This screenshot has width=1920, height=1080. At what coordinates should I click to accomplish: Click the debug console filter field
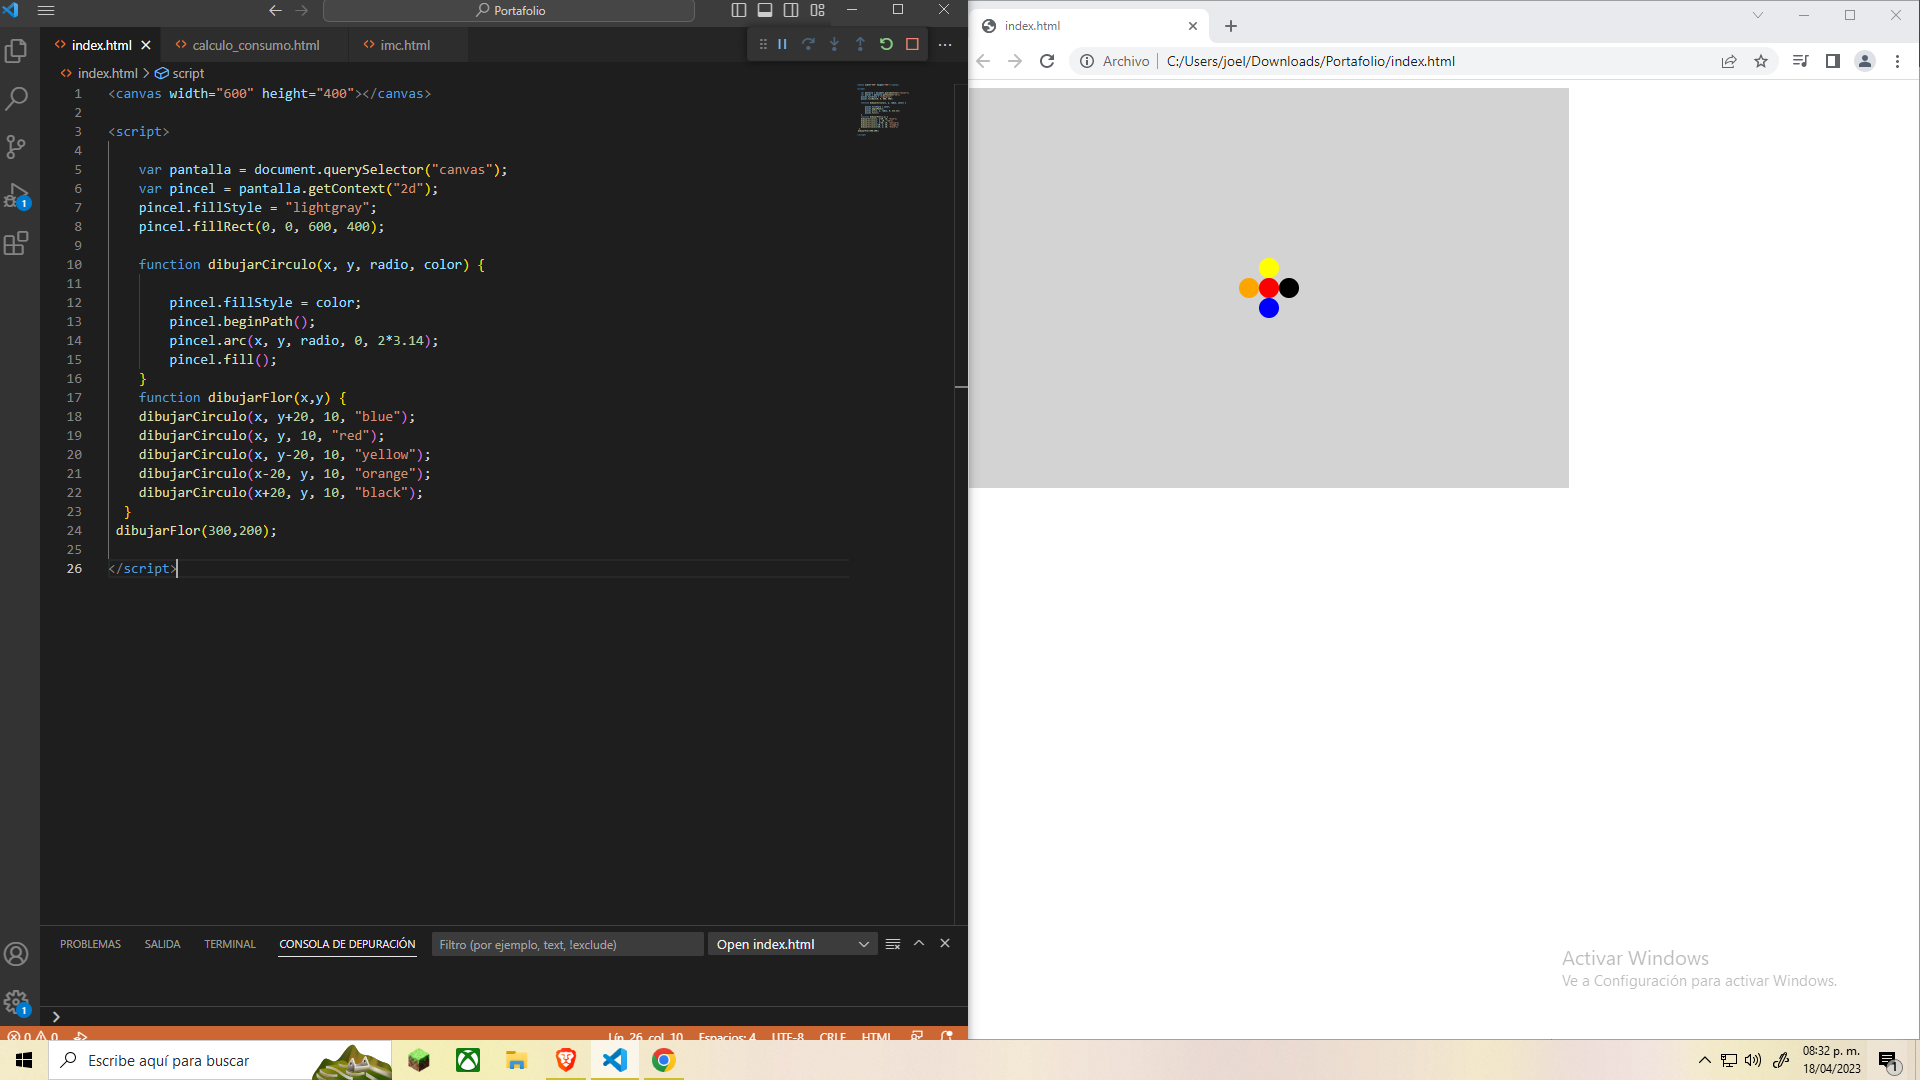[x=567, y=944]
